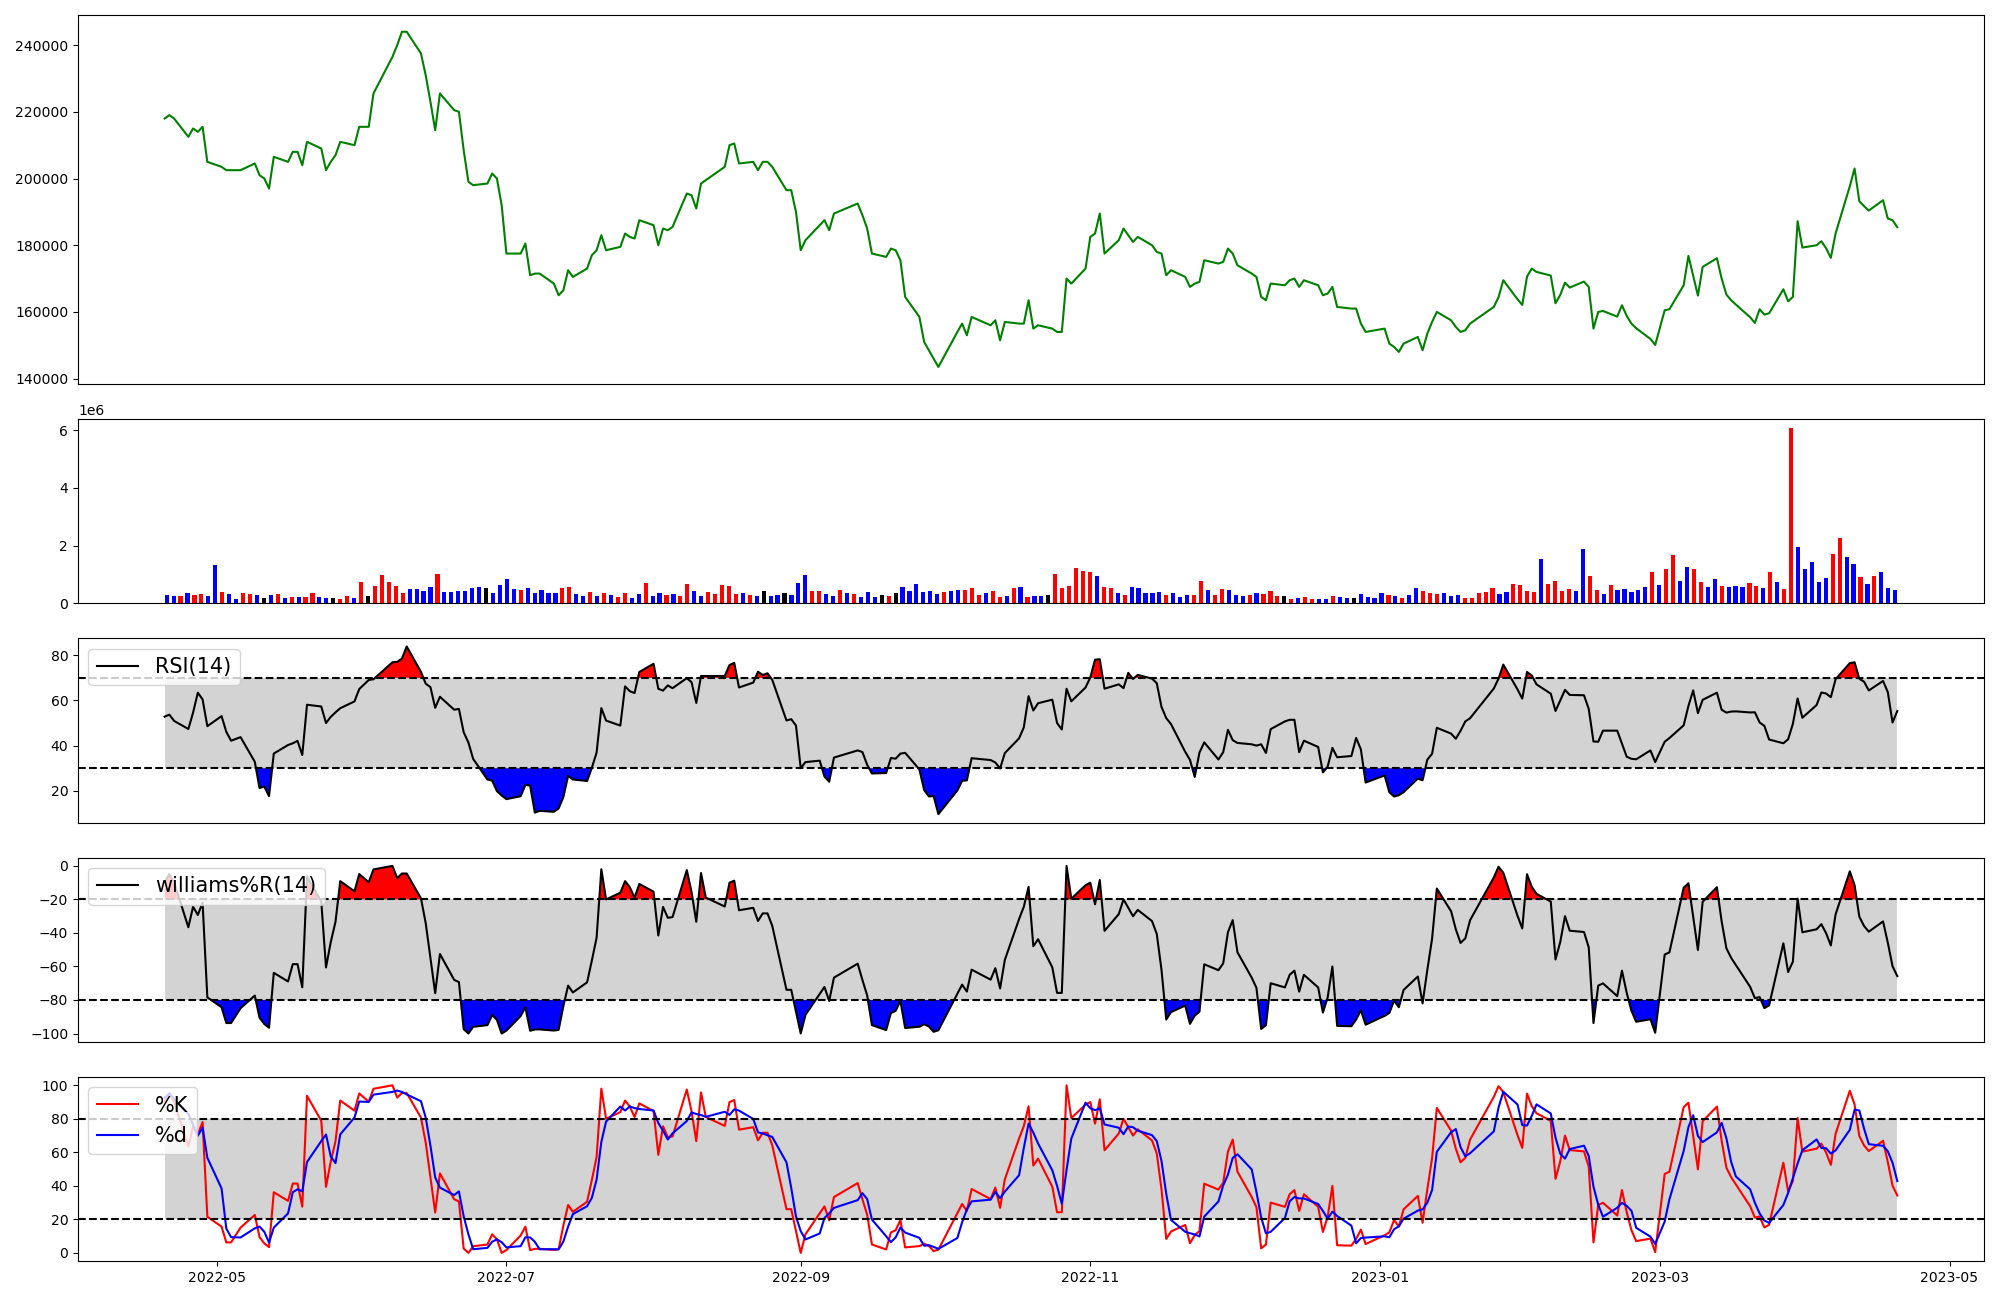Click the 40 tick on stochastic axis
2000x1300 pixels.
[x=60, y=1186]
